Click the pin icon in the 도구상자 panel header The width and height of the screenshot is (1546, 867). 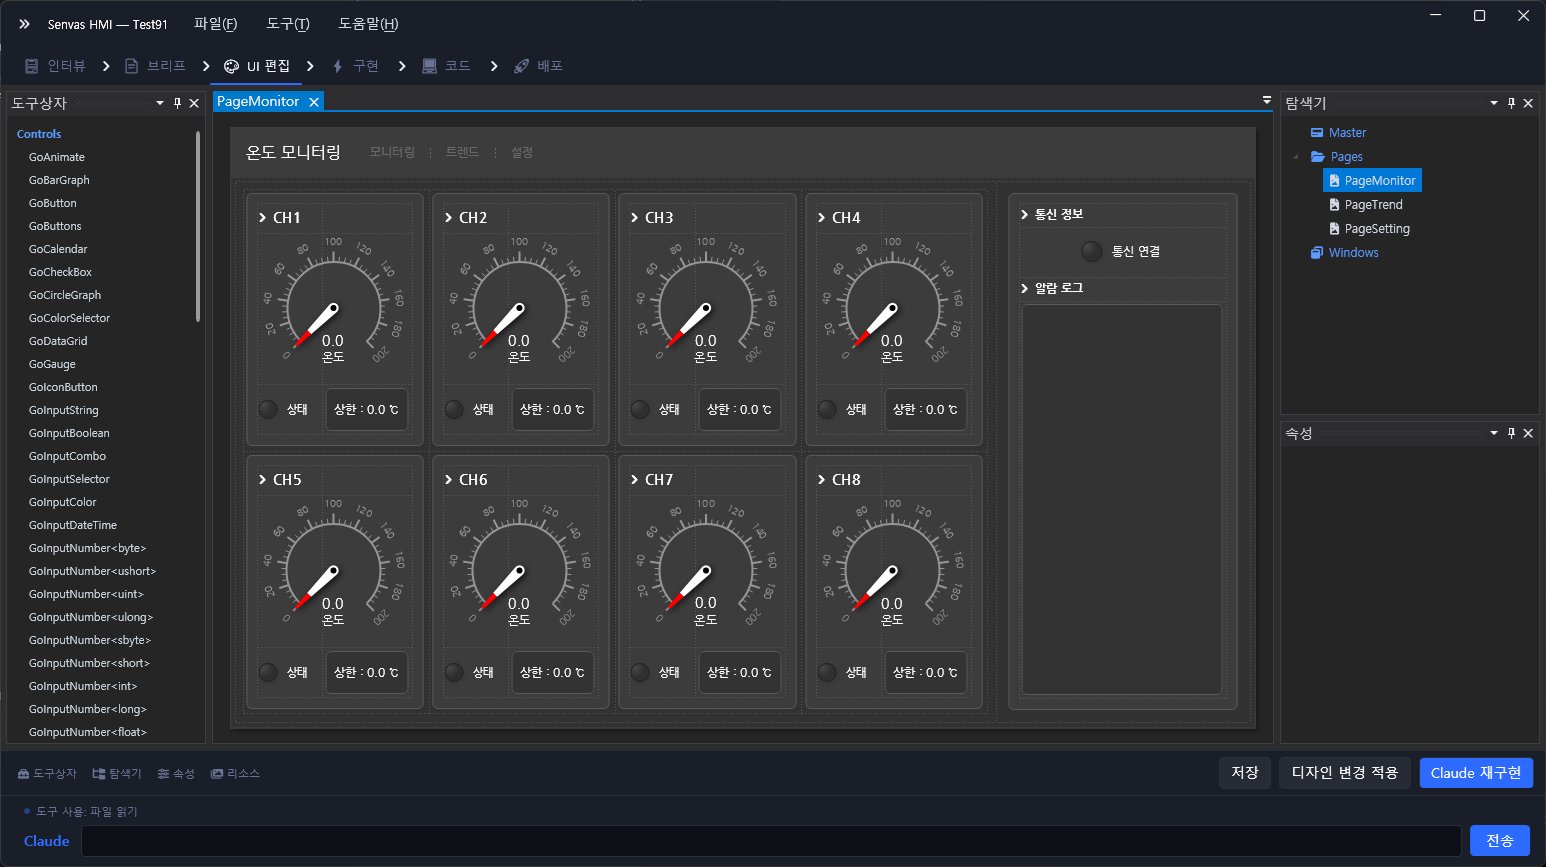(177, 103)
